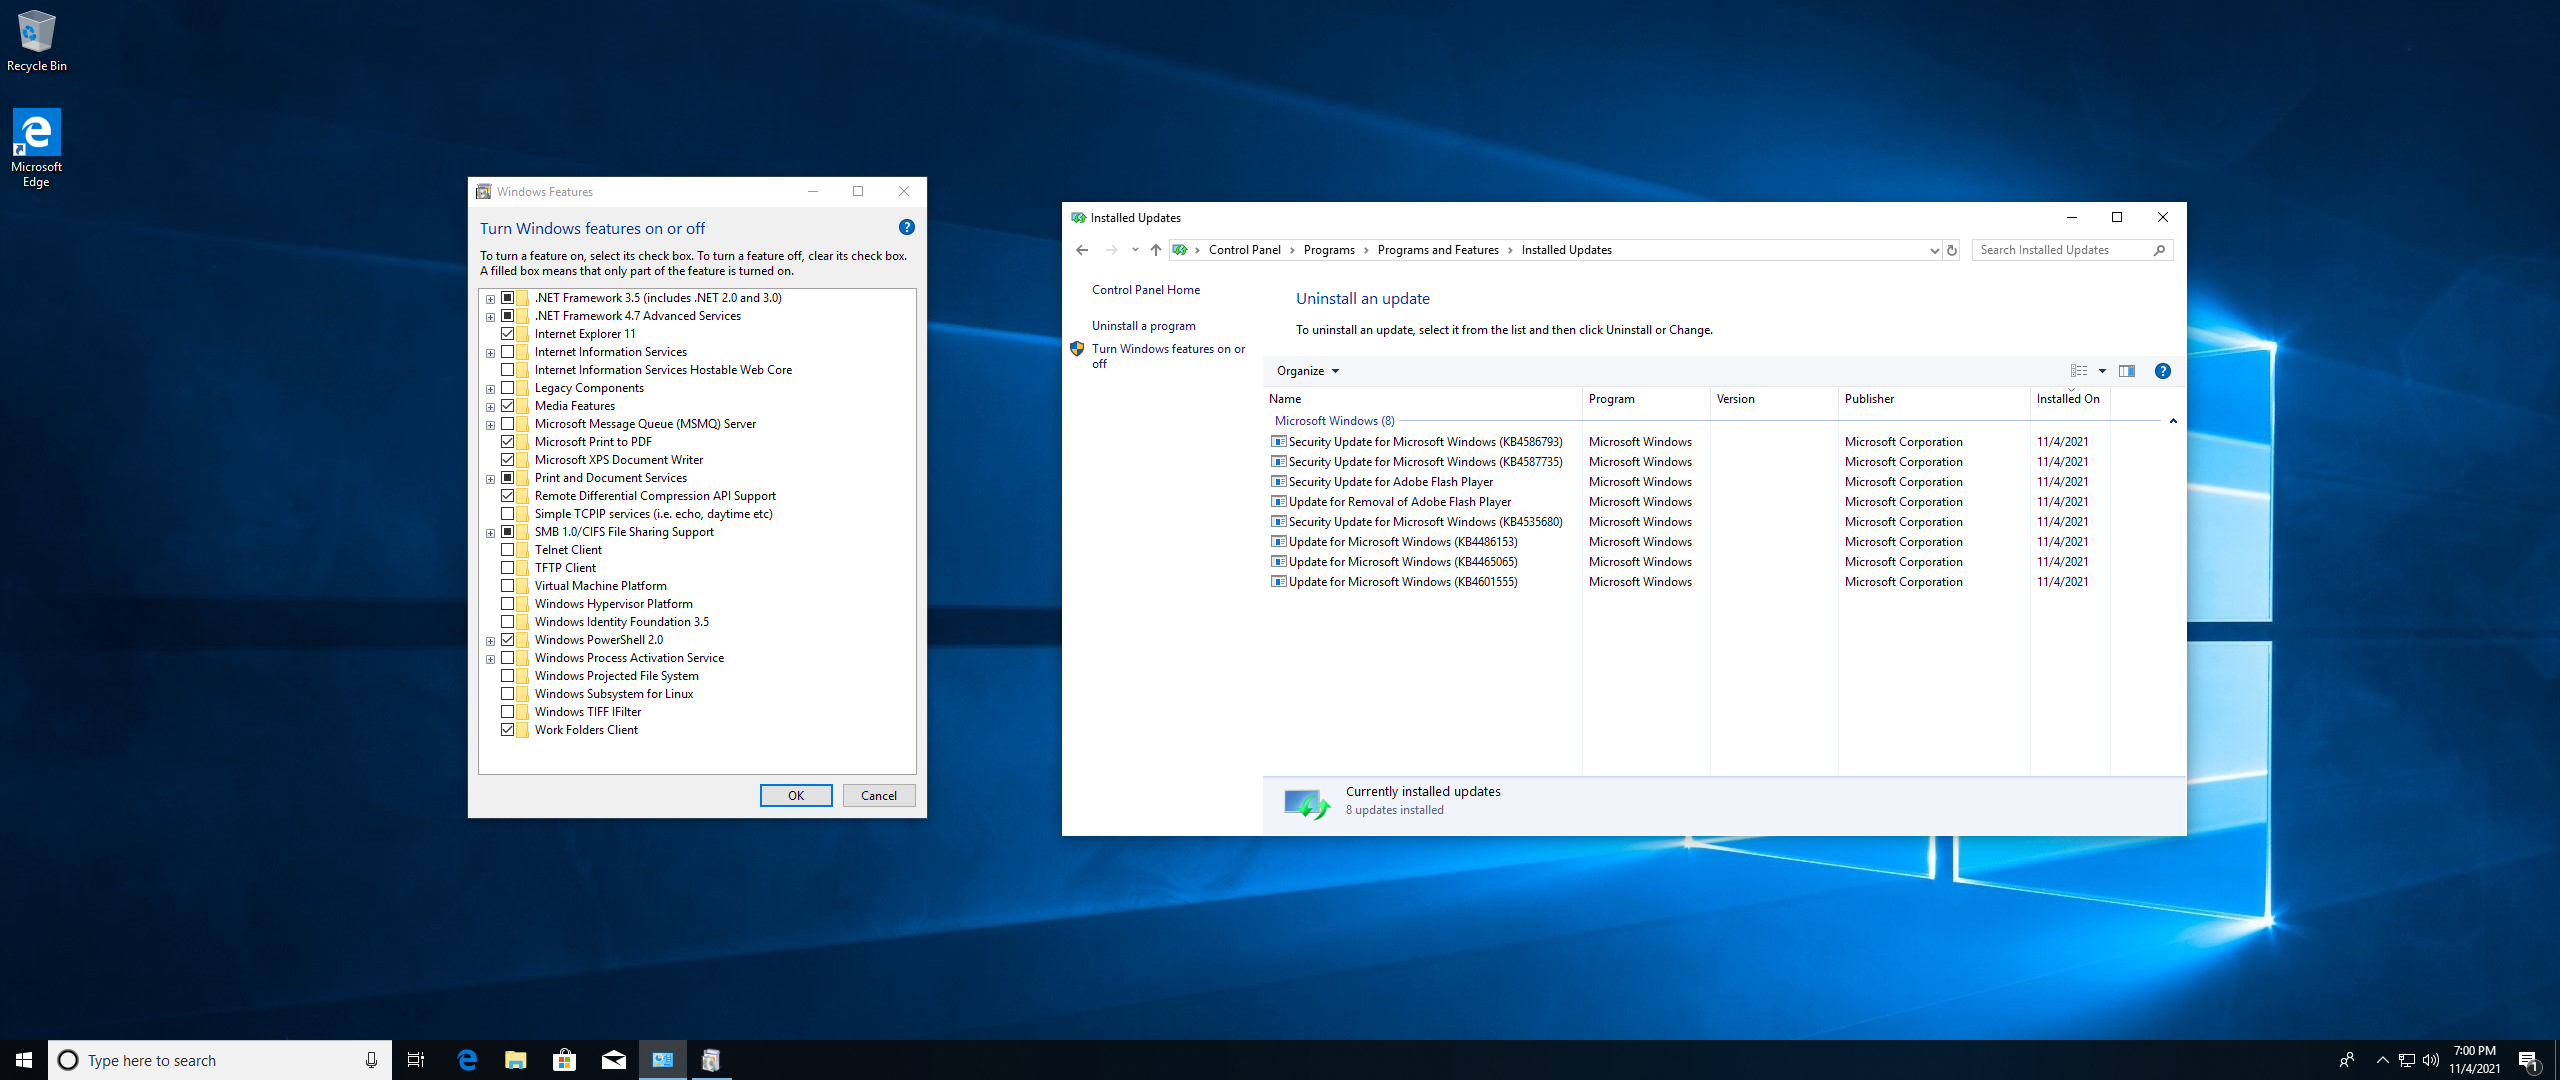Expand Internet Information Services node
The width and height of the screenshot is (2560, 1080).
click(490, 353)
